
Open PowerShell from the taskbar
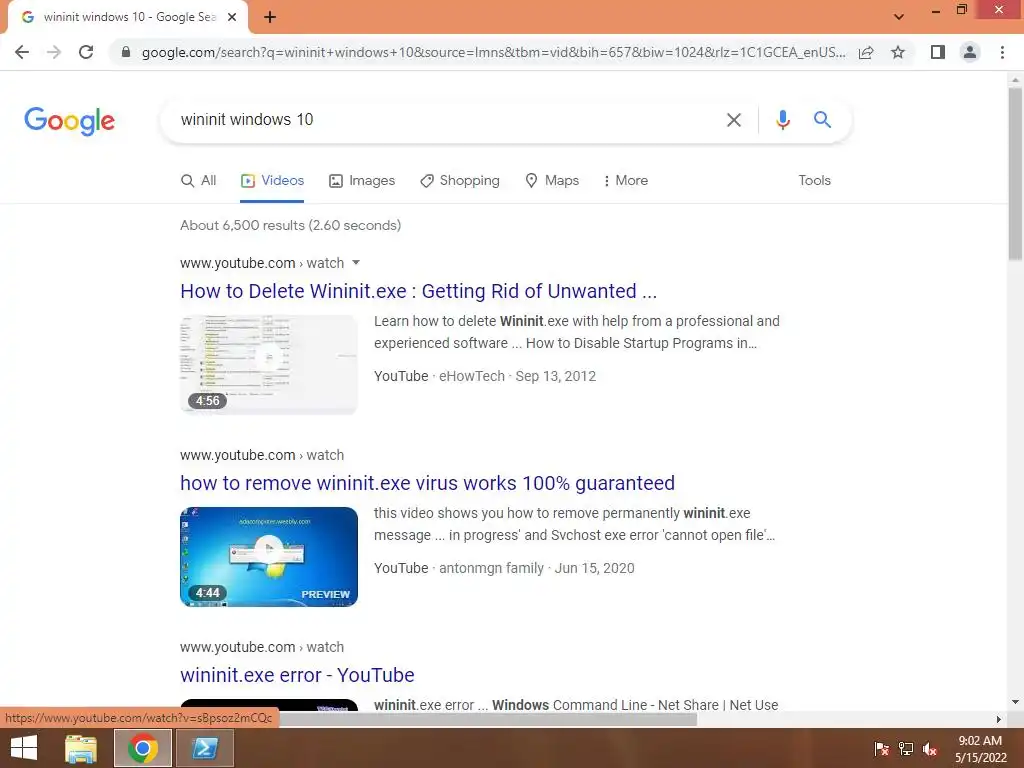tap(204, 748)
